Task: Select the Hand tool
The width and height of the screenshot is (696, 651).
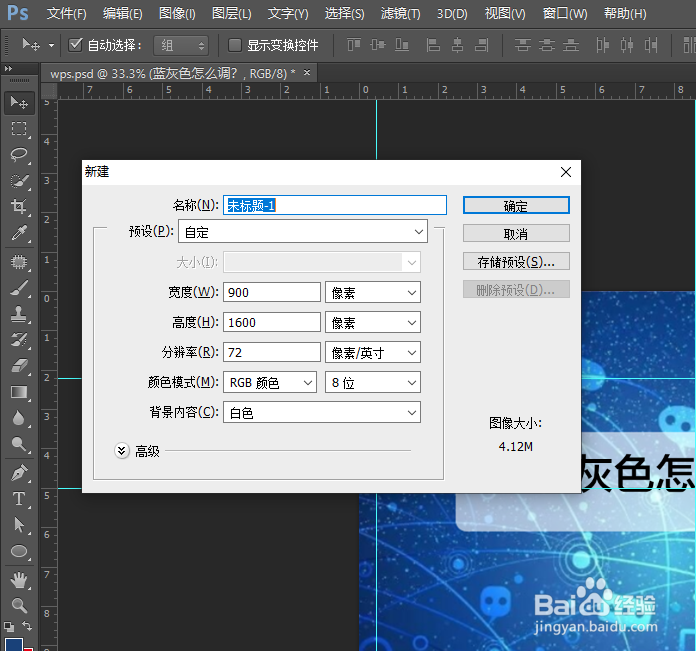Action: click(x=19, y=580)
